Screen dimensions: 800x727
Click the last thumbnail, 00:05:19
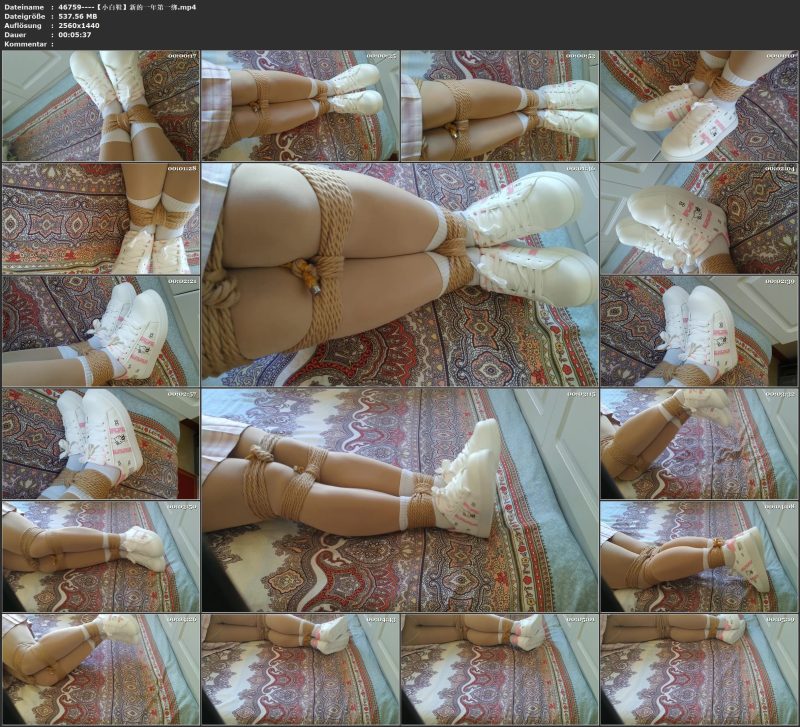699,669
